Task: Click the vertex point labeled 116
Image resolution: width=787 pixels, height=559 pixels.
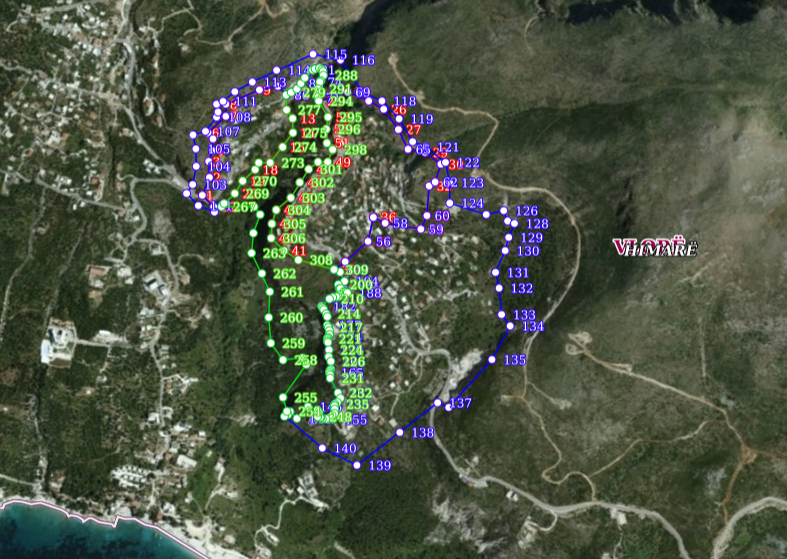Action: [x=341, y=60]
